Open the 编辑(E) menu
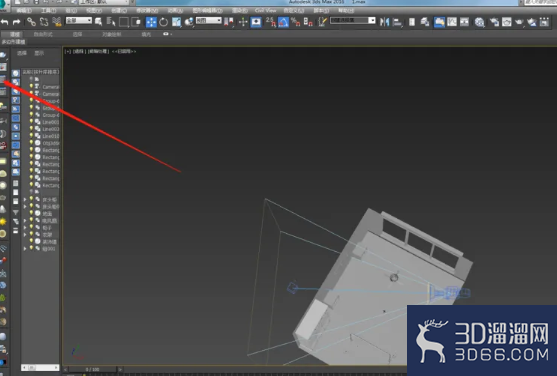This screenshot has height=376, width=557. 24,11
